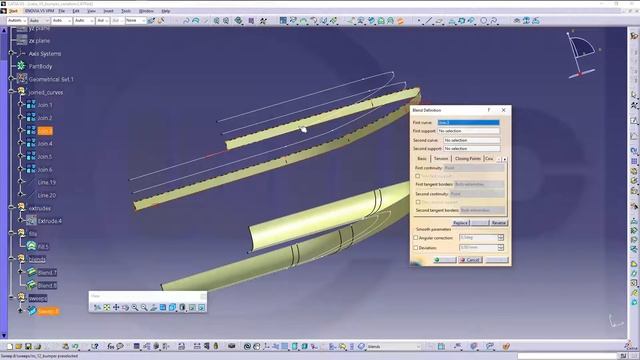
Task: Collapse the sweeps tree node
Action: 11,298
